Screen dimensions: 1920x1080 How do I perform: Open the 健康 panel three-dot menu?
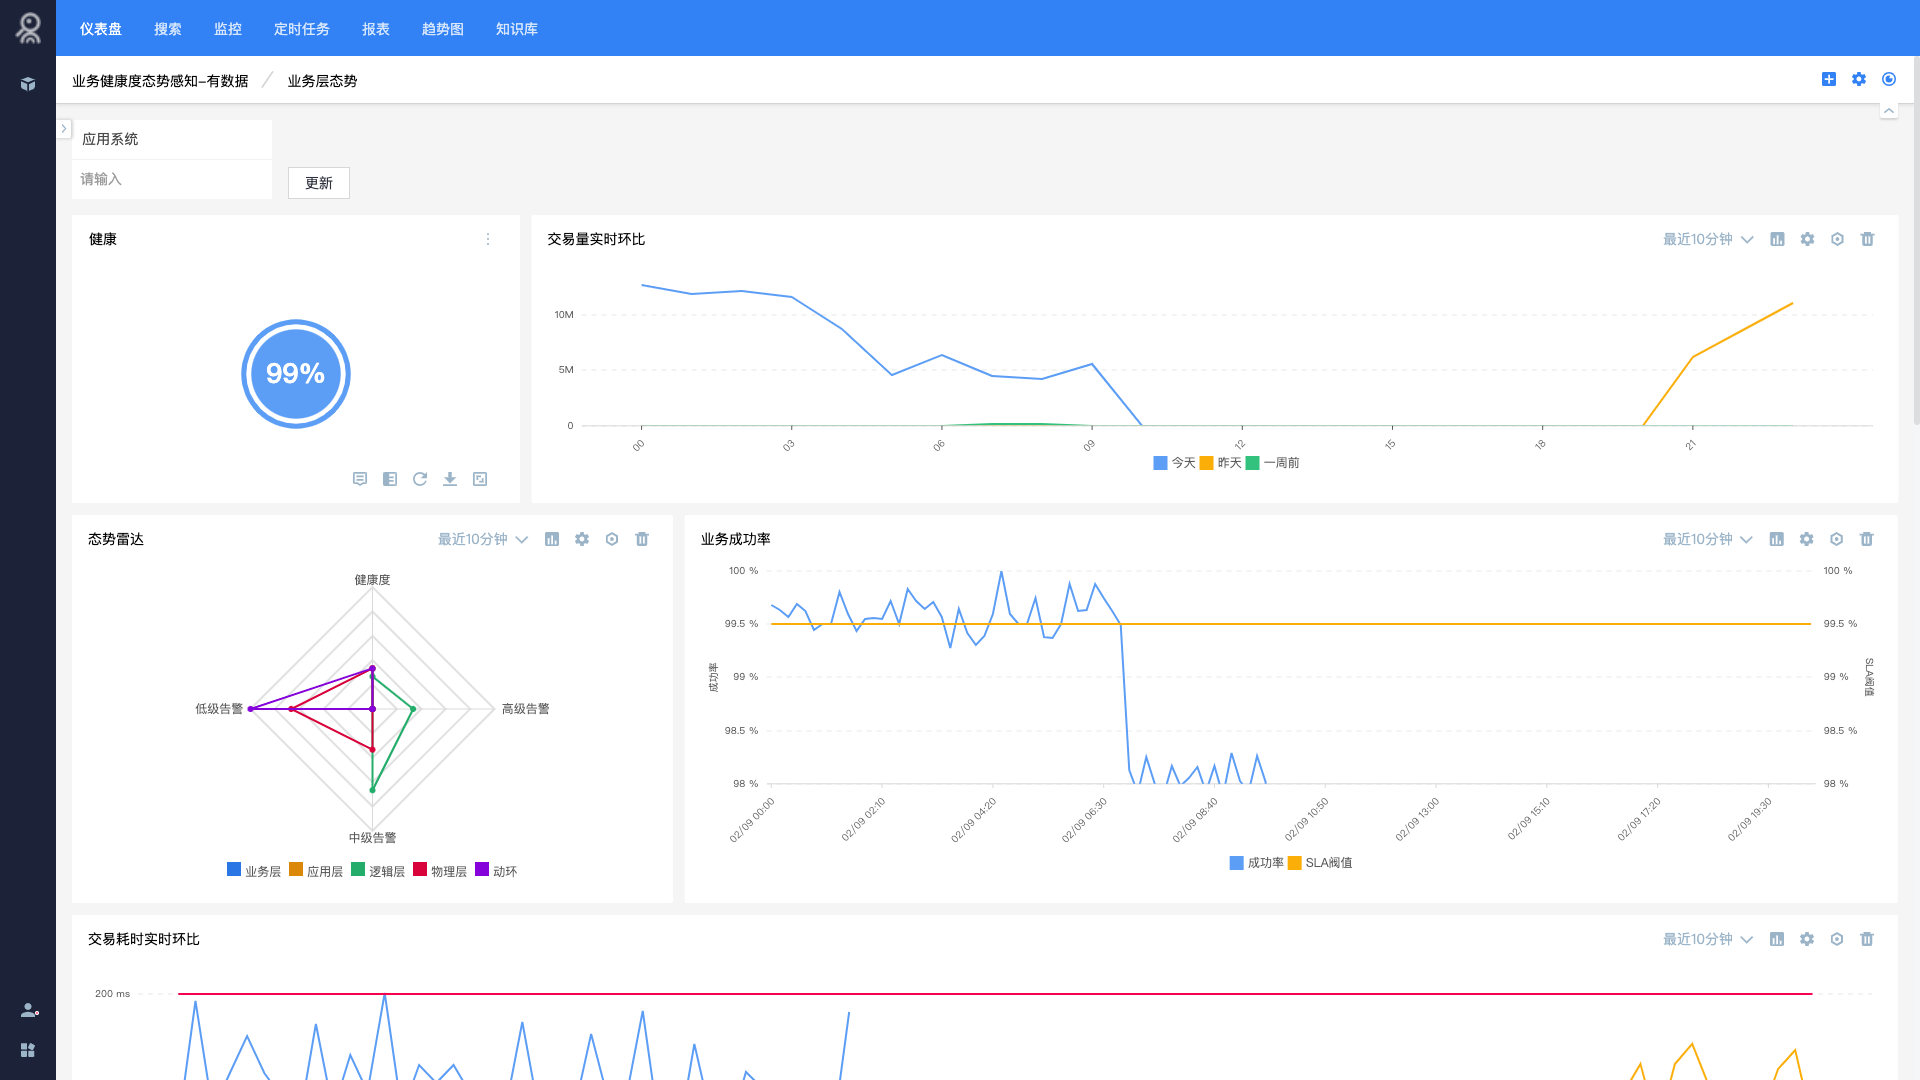click(x=488, y=239)
